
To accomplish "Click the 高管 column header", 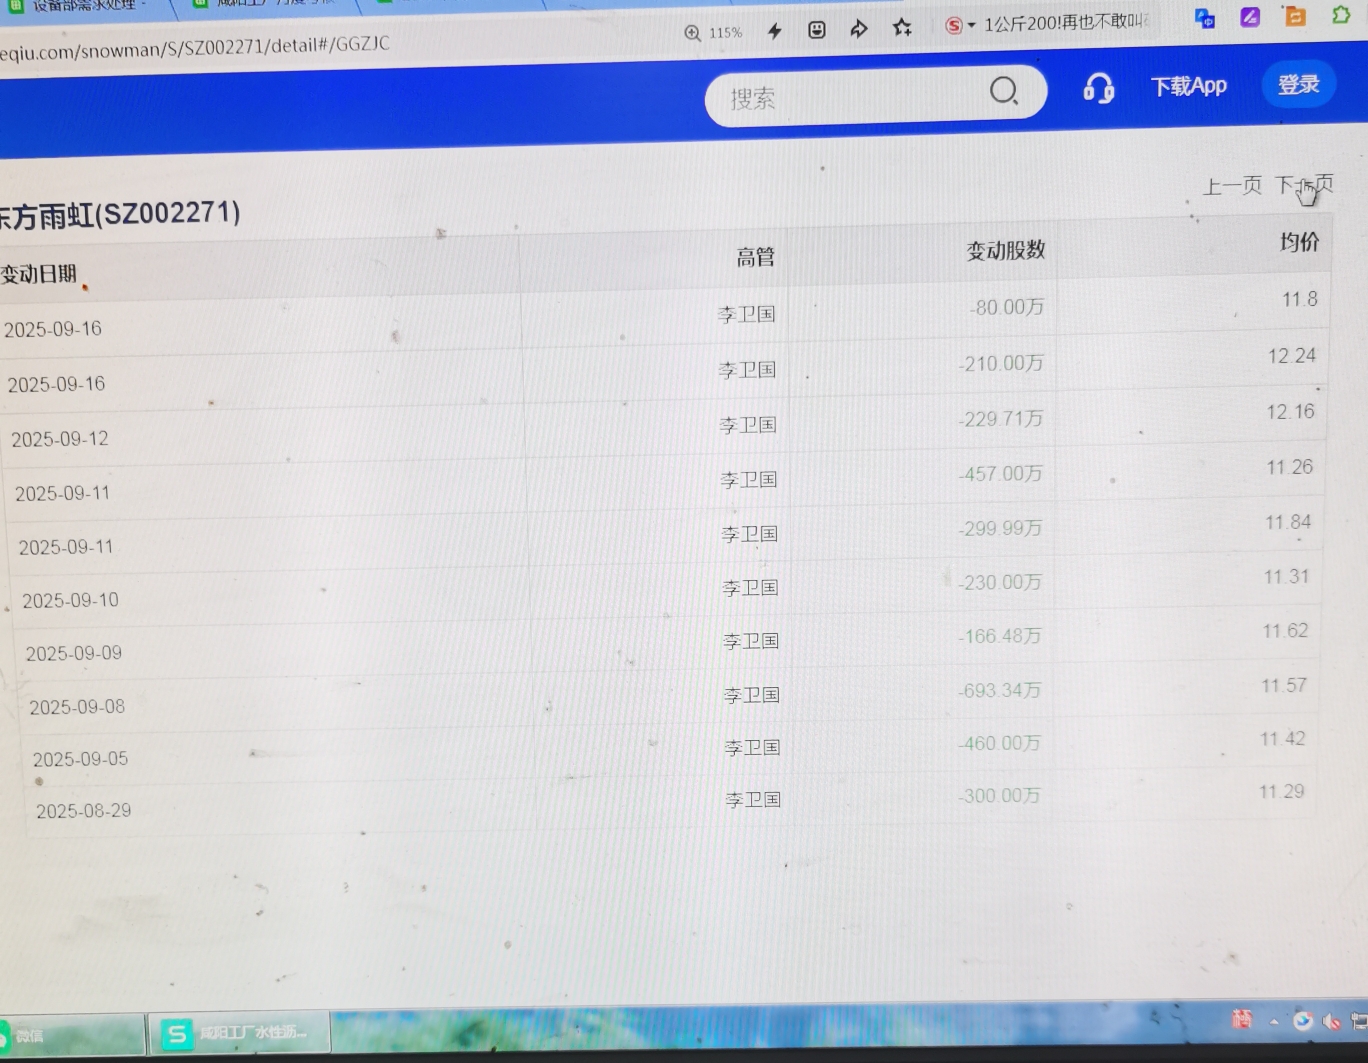I will point(756,257).
